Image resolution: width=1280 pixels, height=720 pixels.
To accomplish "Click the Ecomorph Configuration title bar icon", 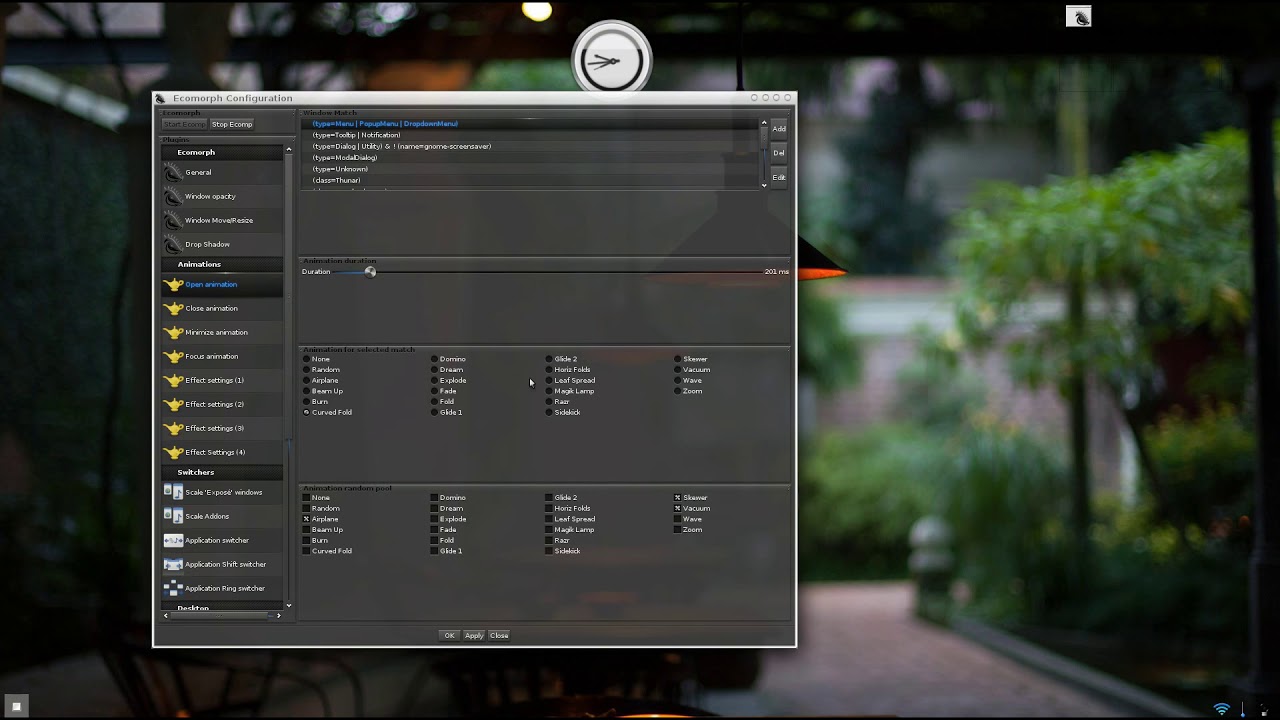I will 160,98.
